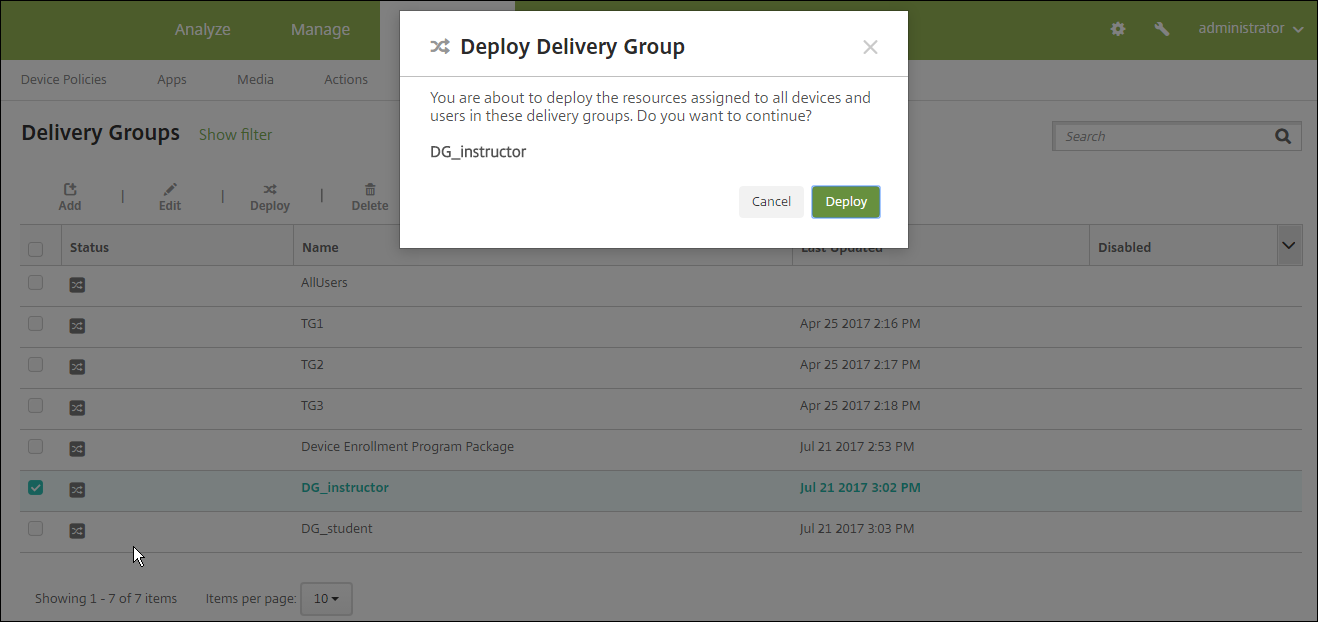Click the settings gear icon
1318x622 pixels.
pyautogui.click(x=1118, y=29)
